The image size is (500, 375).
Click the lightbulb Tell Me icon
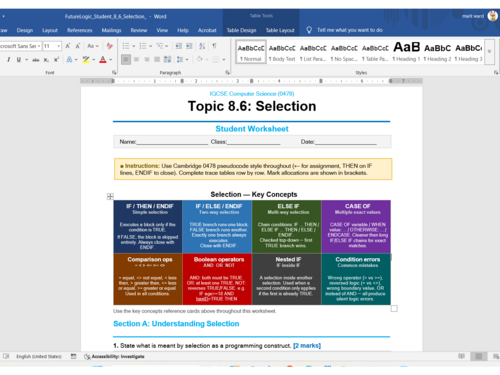[309, 30]
